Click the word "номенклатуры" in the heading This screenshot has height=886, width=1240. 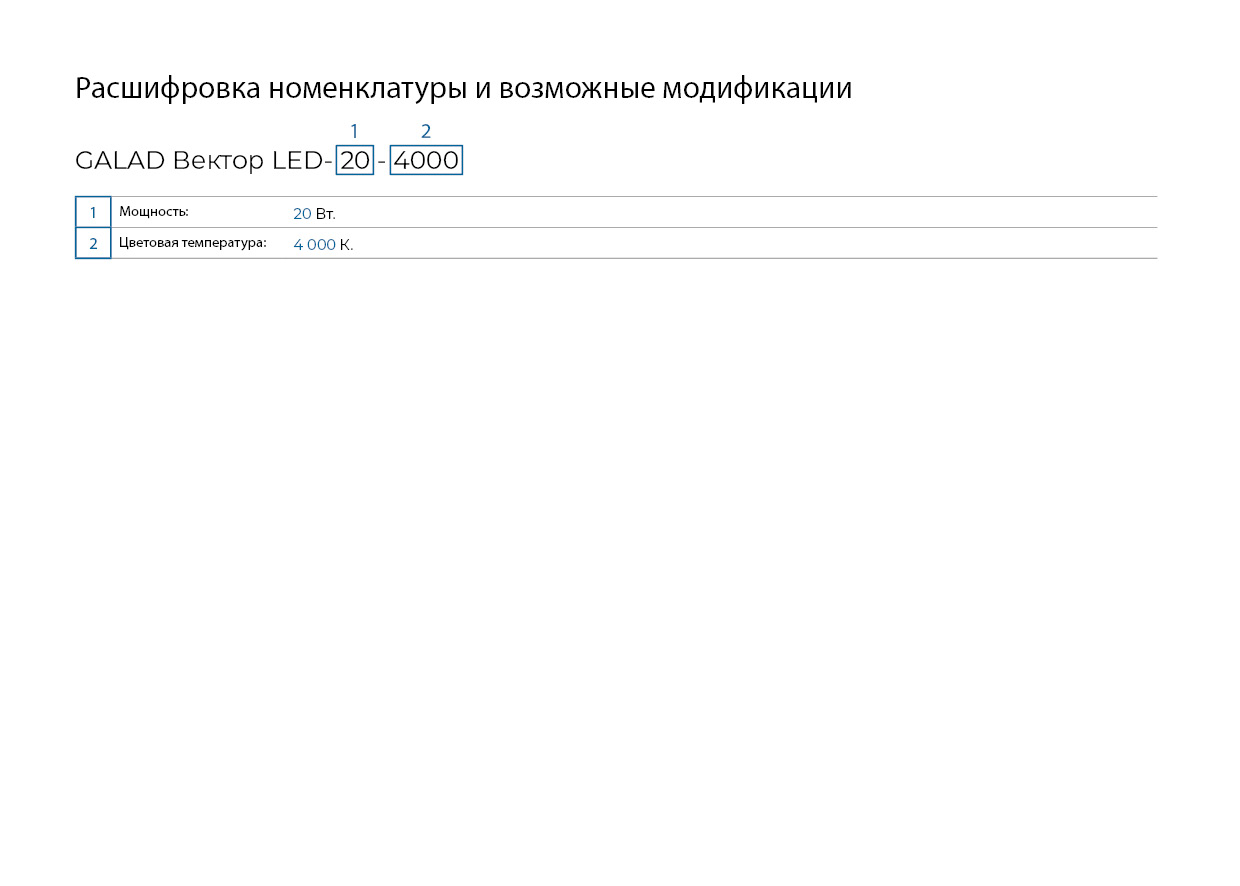tap(367, 89)
